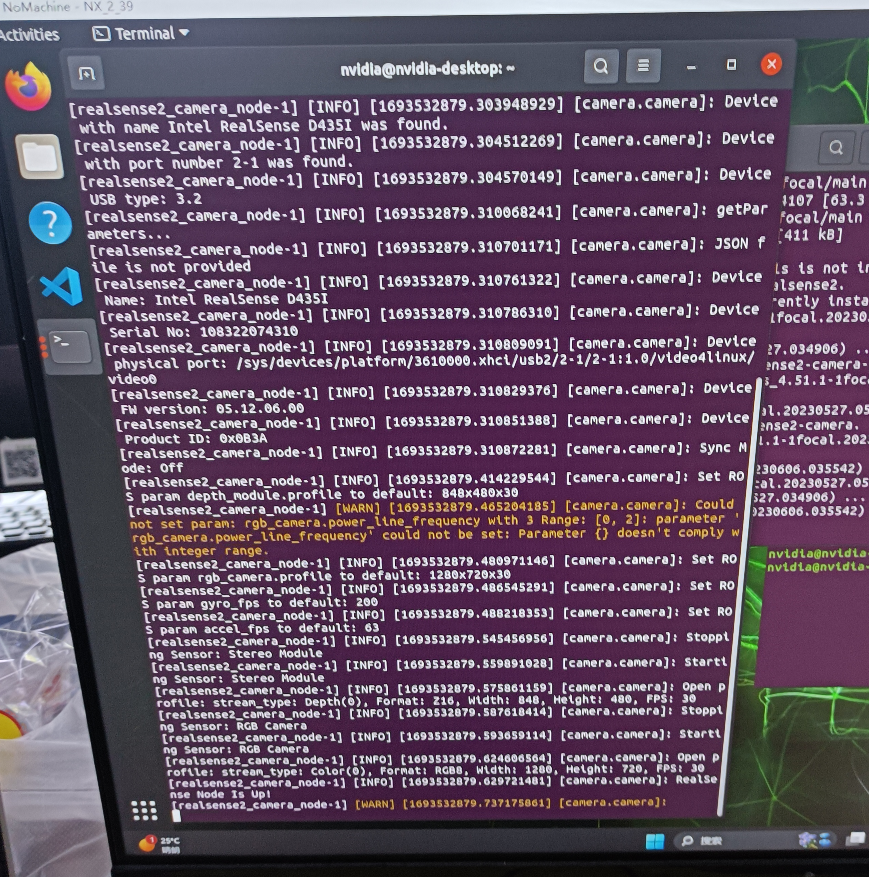869x877 pixels.
Task: Click the yellow WARN power_line_frequency message
Action: pyautogui.click(x=435, y=528)
